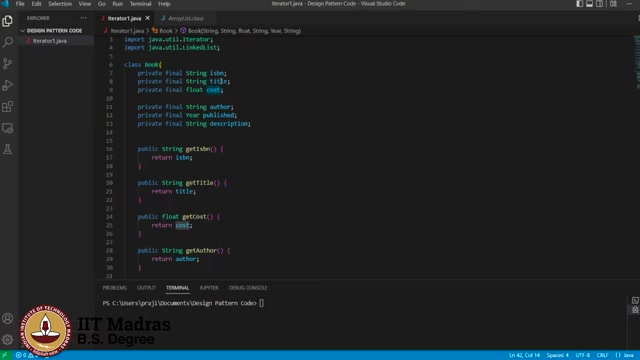
Task: Open the View menu
Action: [84, 4]
